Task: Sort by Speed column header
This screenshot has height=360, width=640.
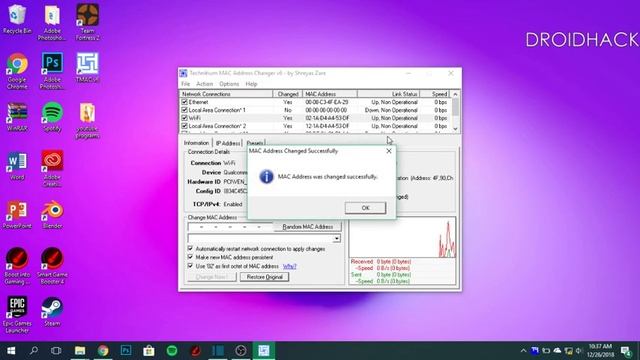Action: click(435, 94)
